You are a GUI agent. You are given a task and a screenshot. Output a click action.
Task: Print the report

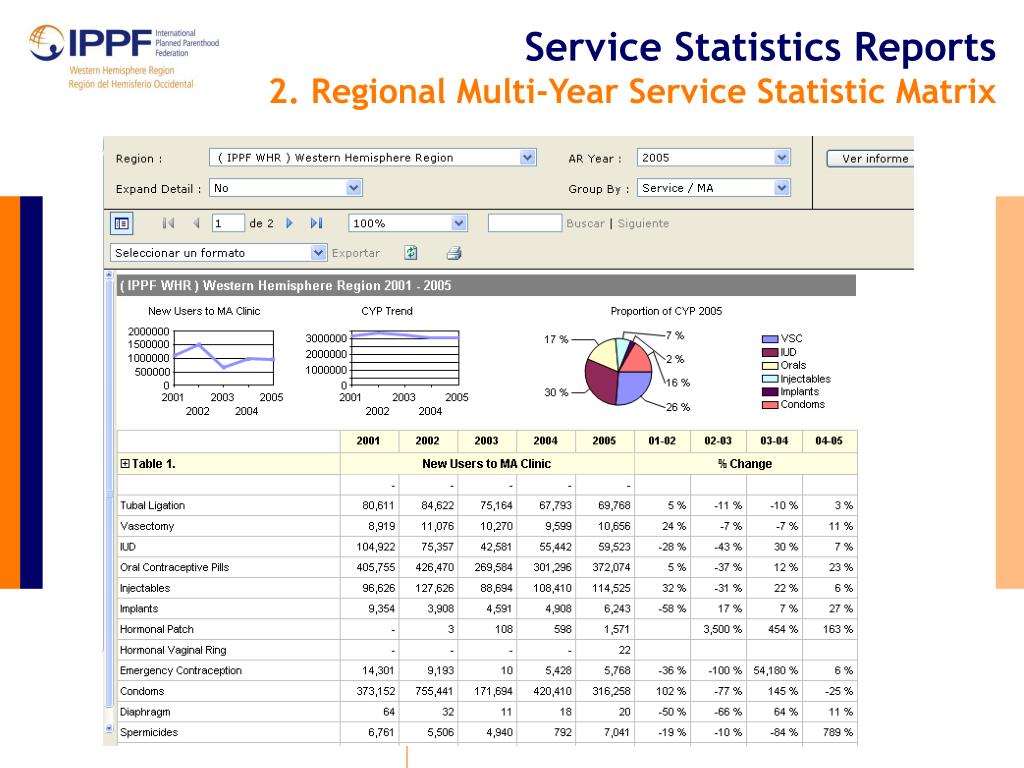[455, 253]
